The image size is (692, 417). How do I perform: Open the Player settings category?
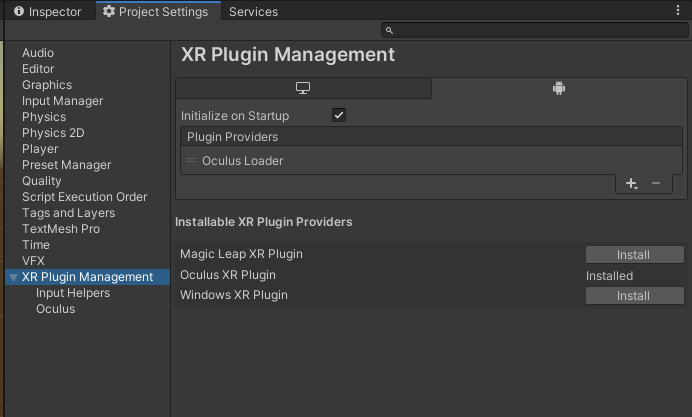[x=40, y=149]
